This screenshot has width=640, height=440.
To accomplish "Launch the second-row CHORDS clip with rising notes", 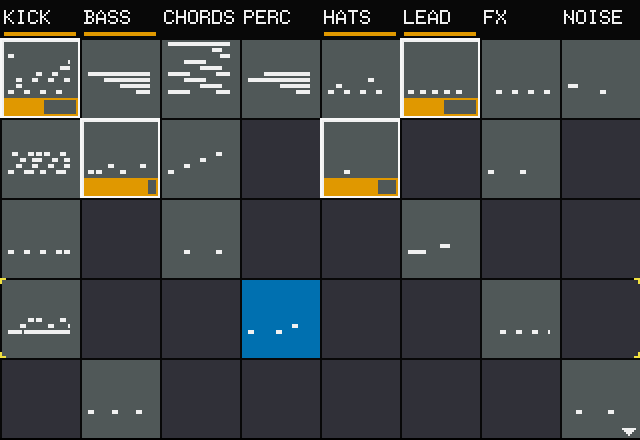I will click(200, 158).
